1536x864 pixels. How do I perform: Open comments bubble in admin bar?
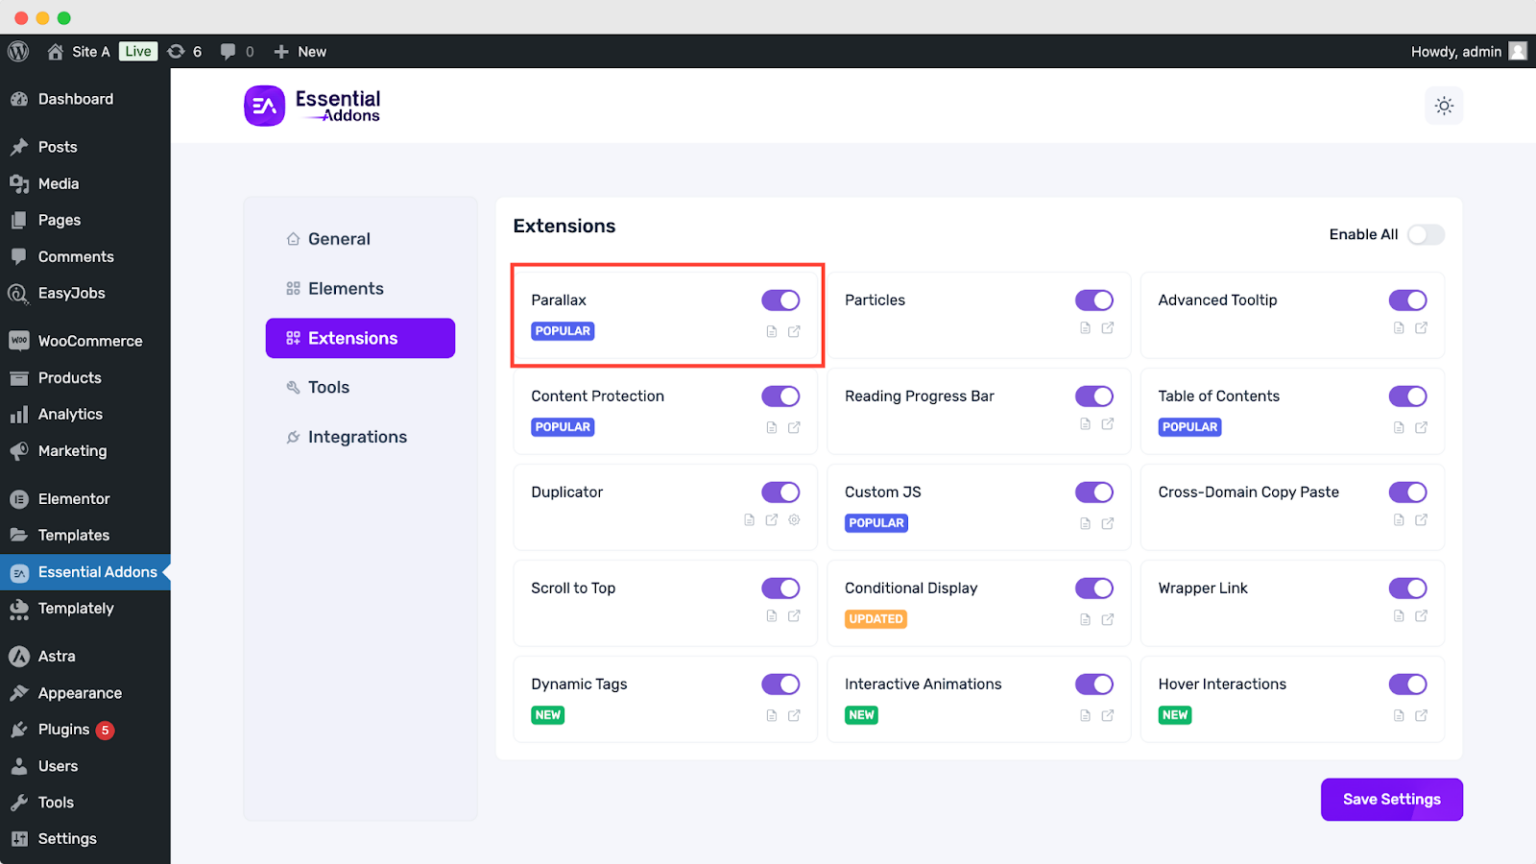236,51
